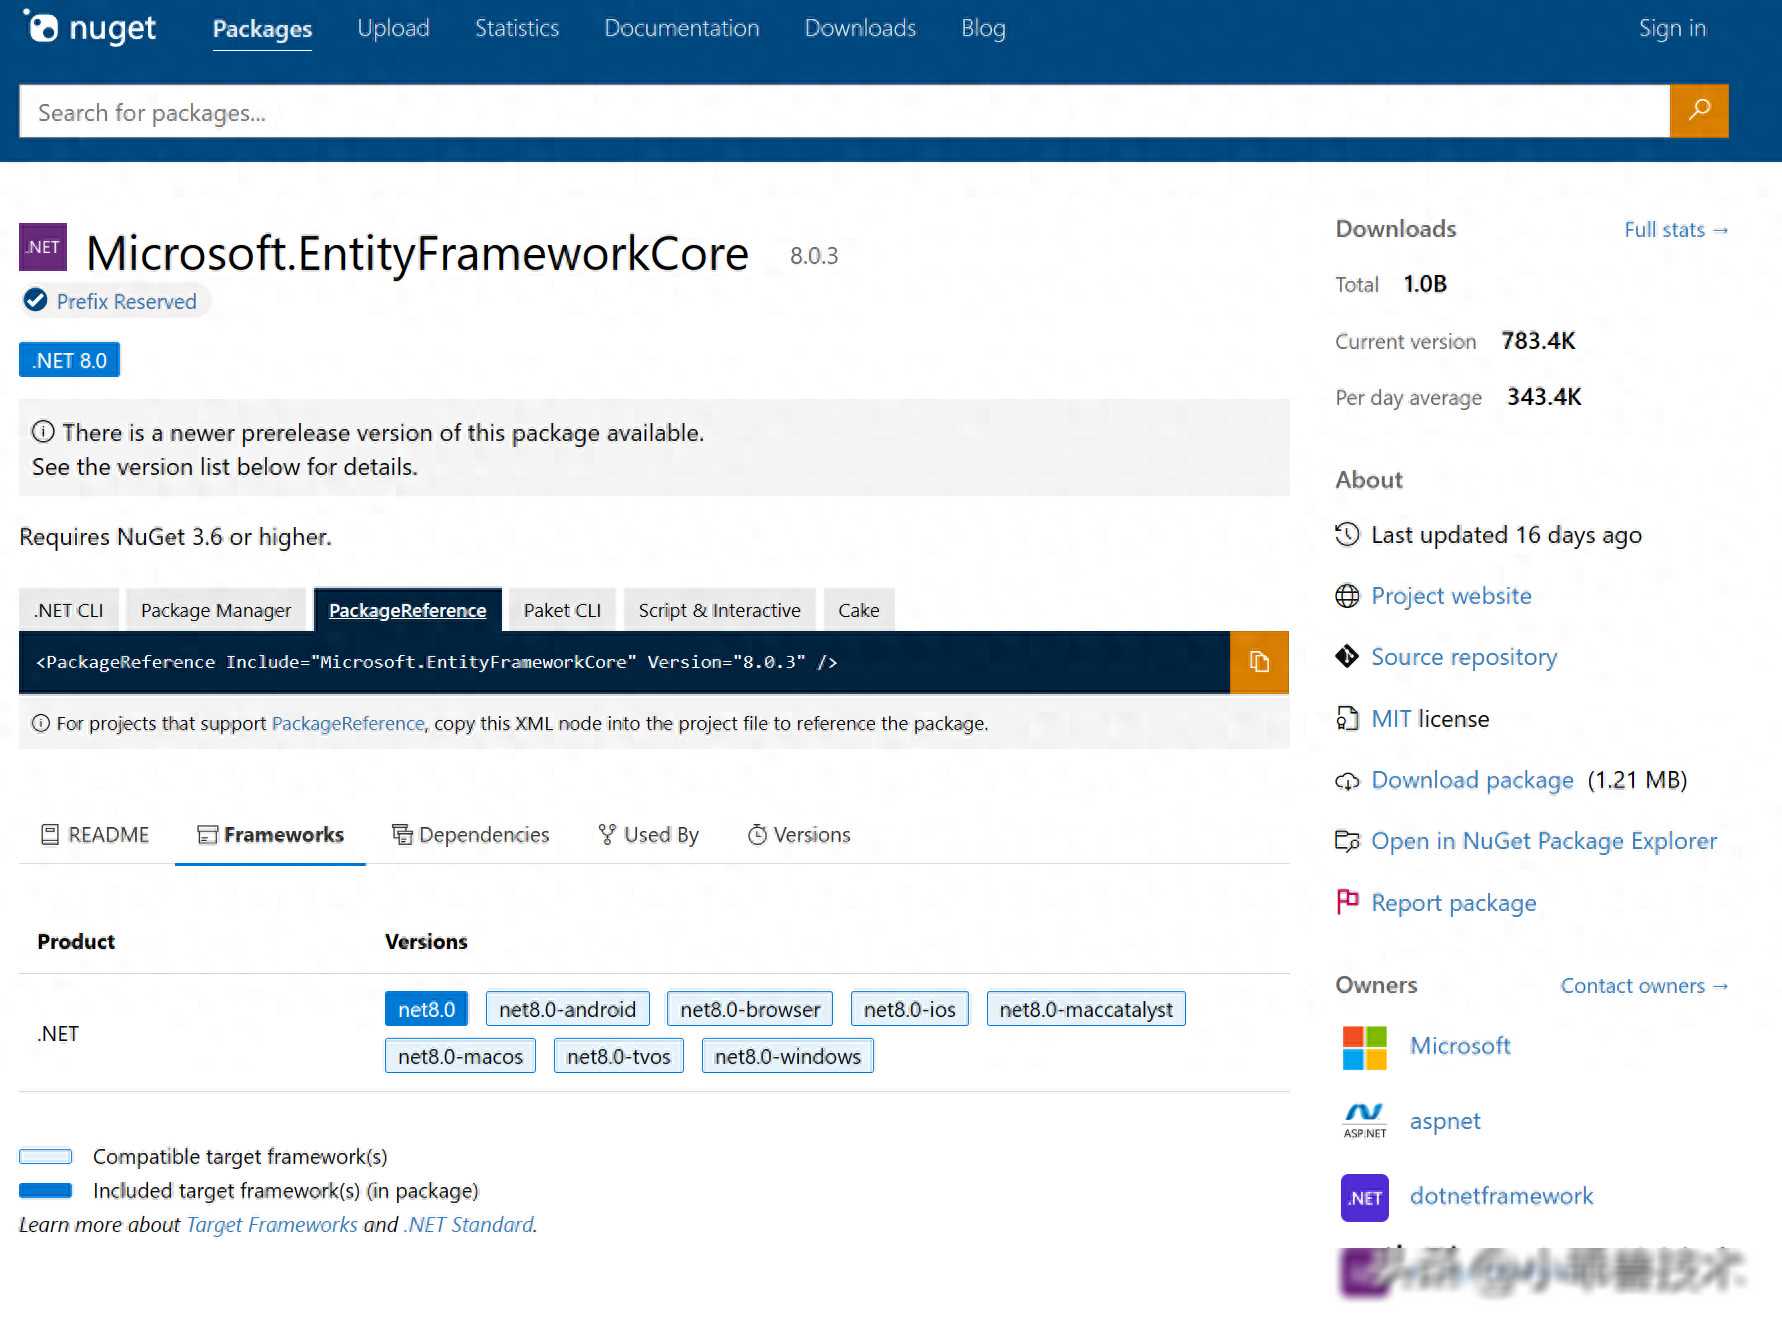Click the Prefix Reserved label
This screenshot has height=1328, width=1782.
point(127,301)
